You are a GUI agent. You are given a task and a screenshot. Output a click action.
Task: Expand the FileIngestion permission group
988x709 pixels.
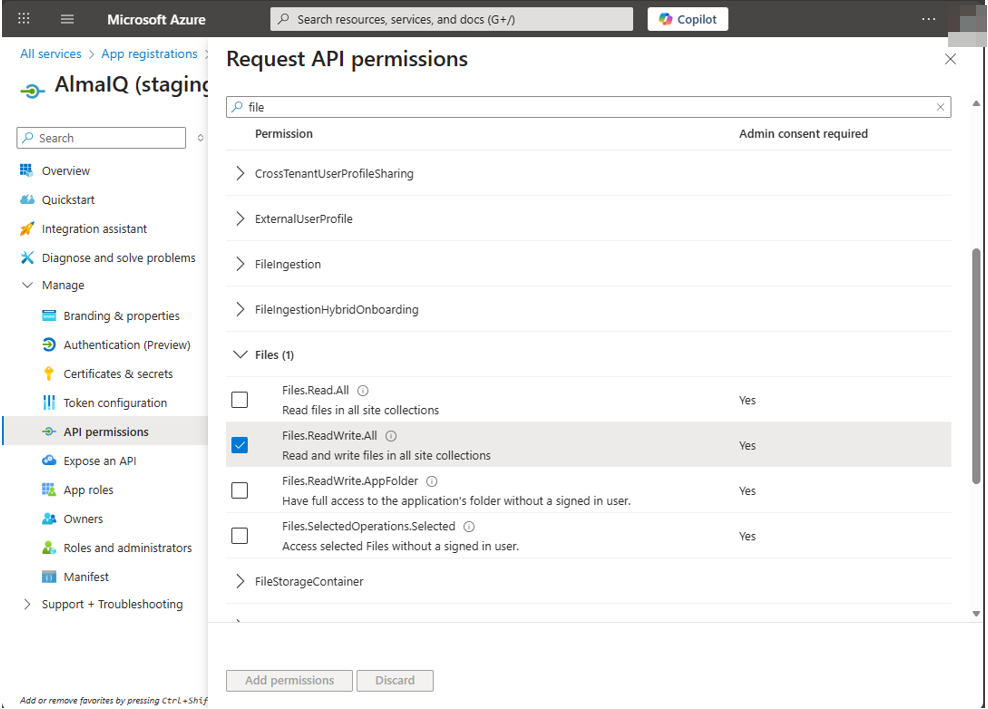240,264
